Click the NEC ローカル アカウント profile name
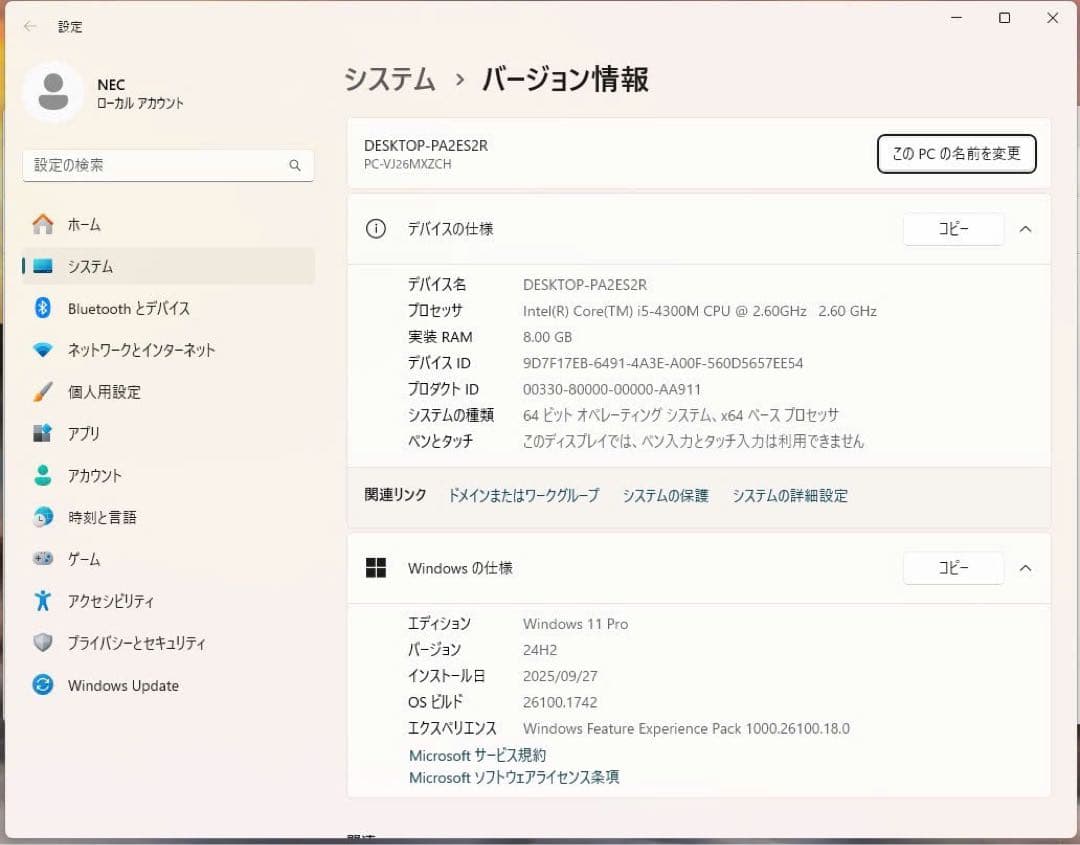Screen dimensions: 1080x845 coord(141,94)
